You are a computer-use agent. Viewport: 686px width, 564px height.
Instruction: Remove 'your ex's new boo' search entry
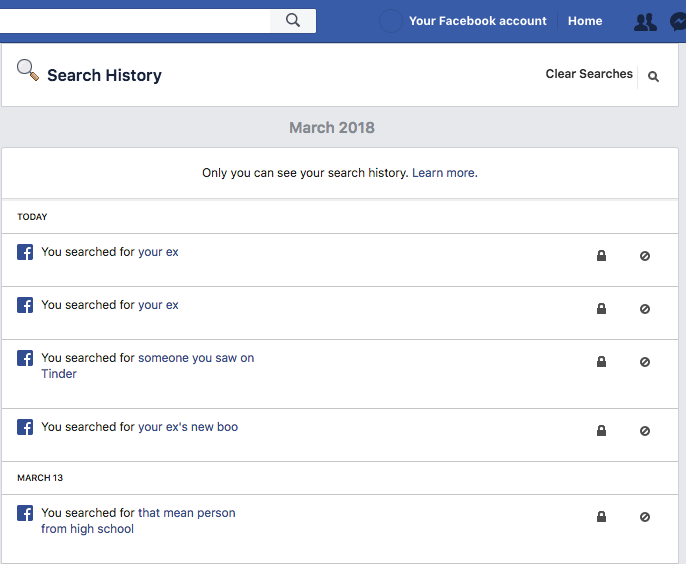point(644,431)
